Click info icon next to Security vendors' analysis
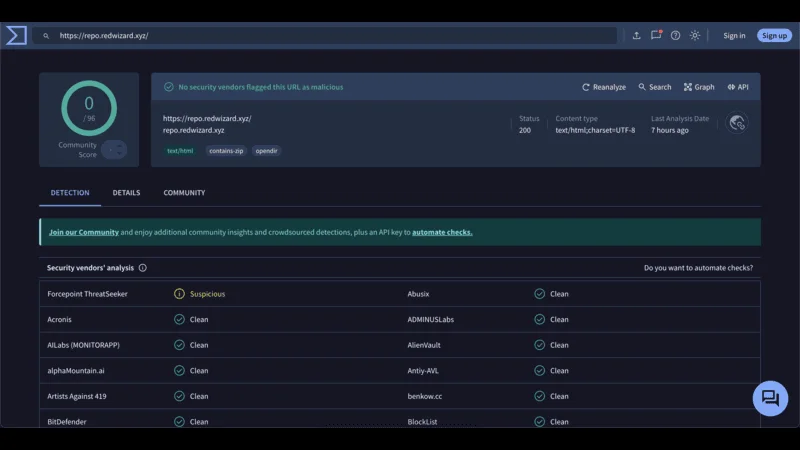Screen dimensions: 800x450 143,268
